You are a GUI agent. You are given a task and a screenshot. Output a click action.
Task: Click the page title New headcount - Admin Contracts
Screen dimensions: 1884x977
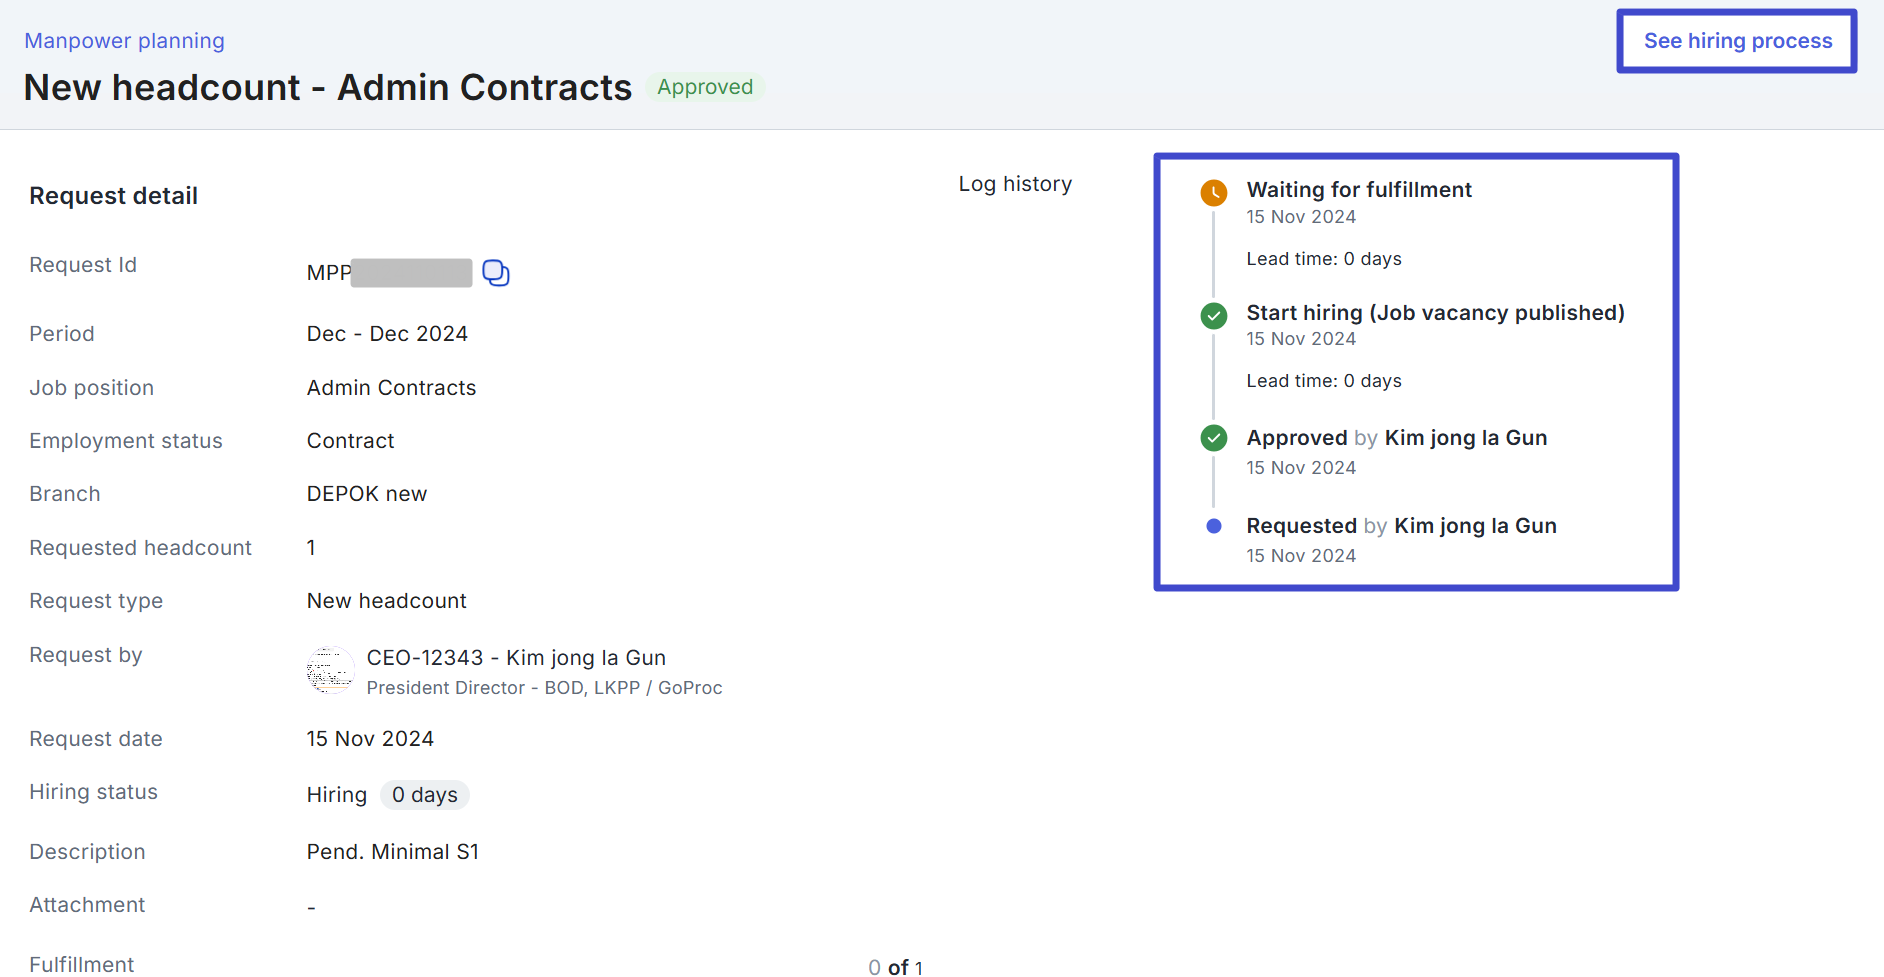click(x=328, y=88)
